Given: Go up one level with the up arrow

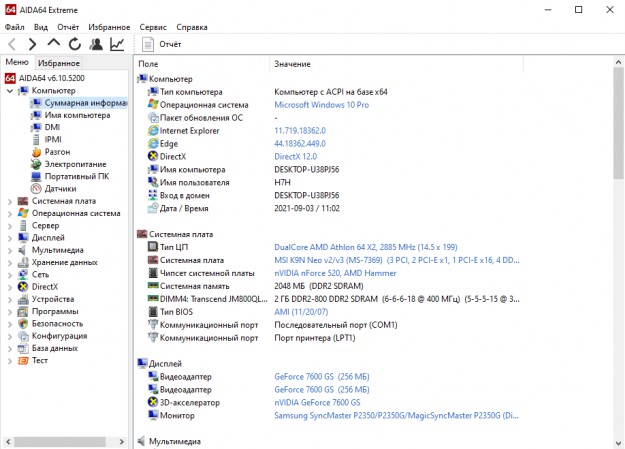Looking at the screenshot, I should click(x=54, y=45).
